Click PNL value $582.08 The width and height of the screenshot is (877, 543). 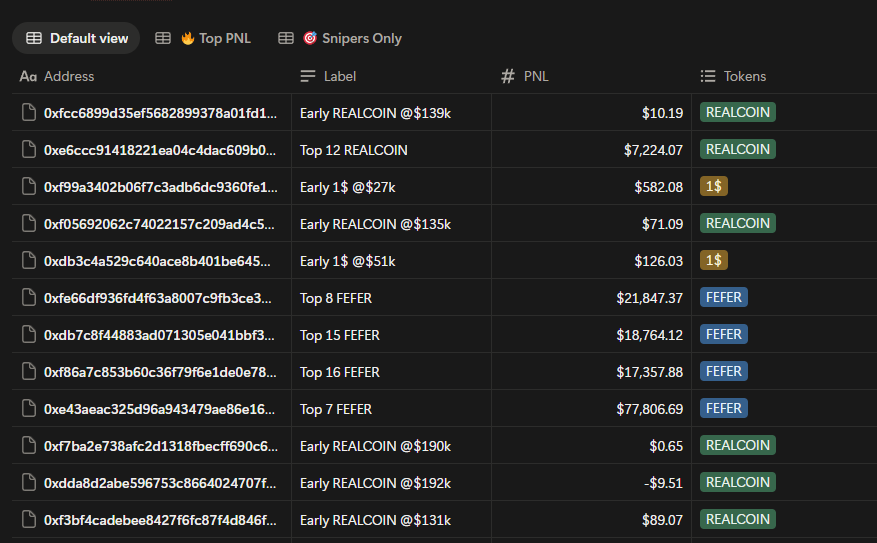(658, 187)
